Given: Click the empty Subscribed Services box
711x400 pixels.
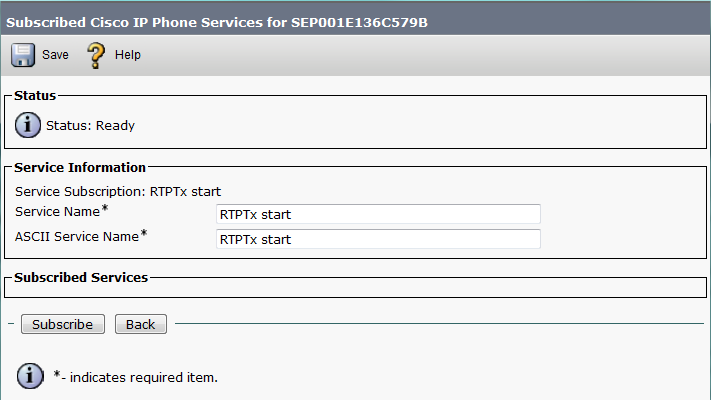Looking at the screenshot, I should (x=355, y=289).
